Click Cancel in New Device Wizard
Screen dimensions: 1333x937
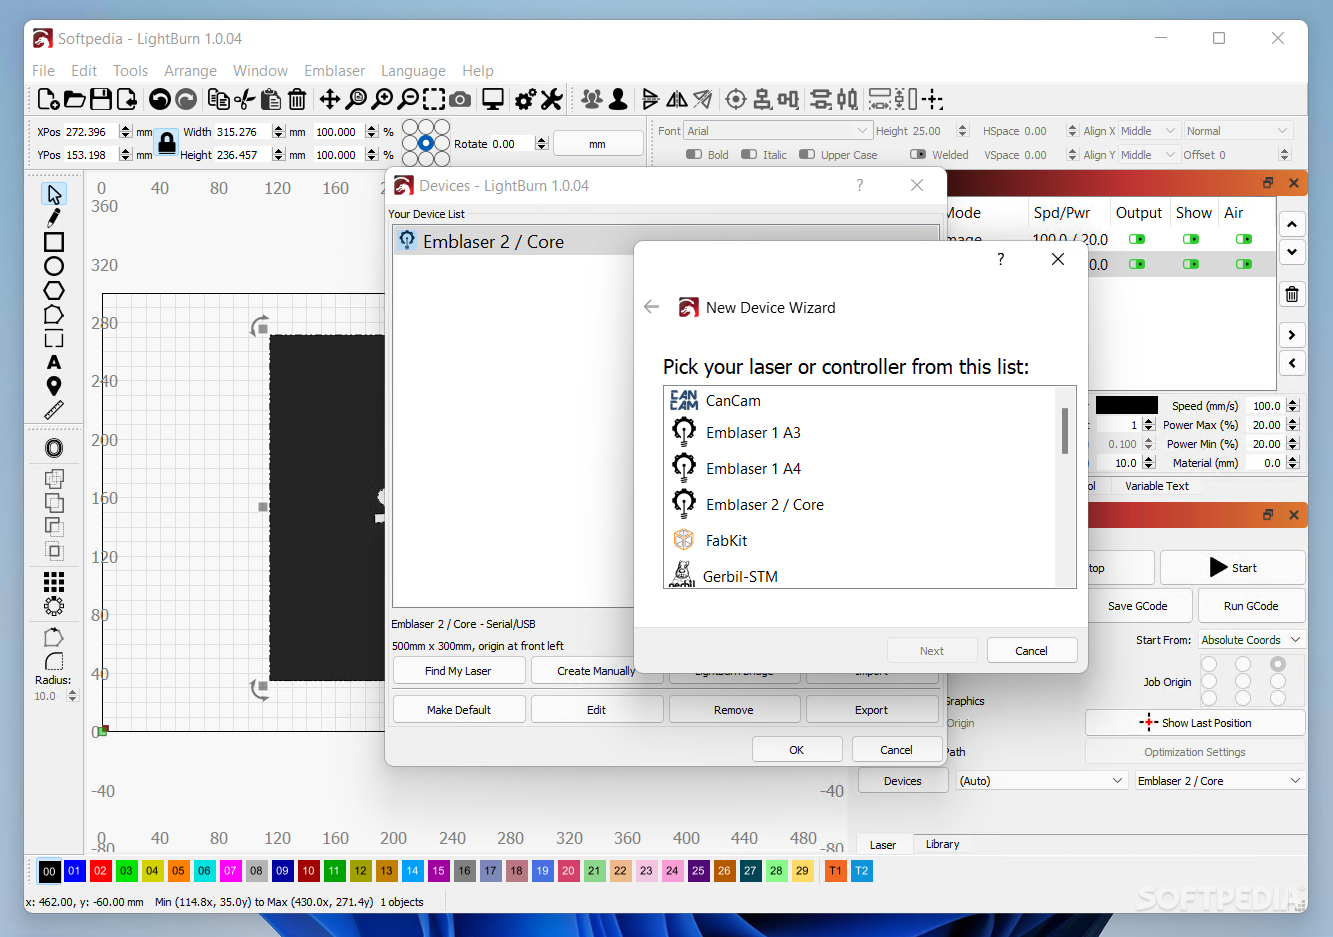tap(1032, 650)
